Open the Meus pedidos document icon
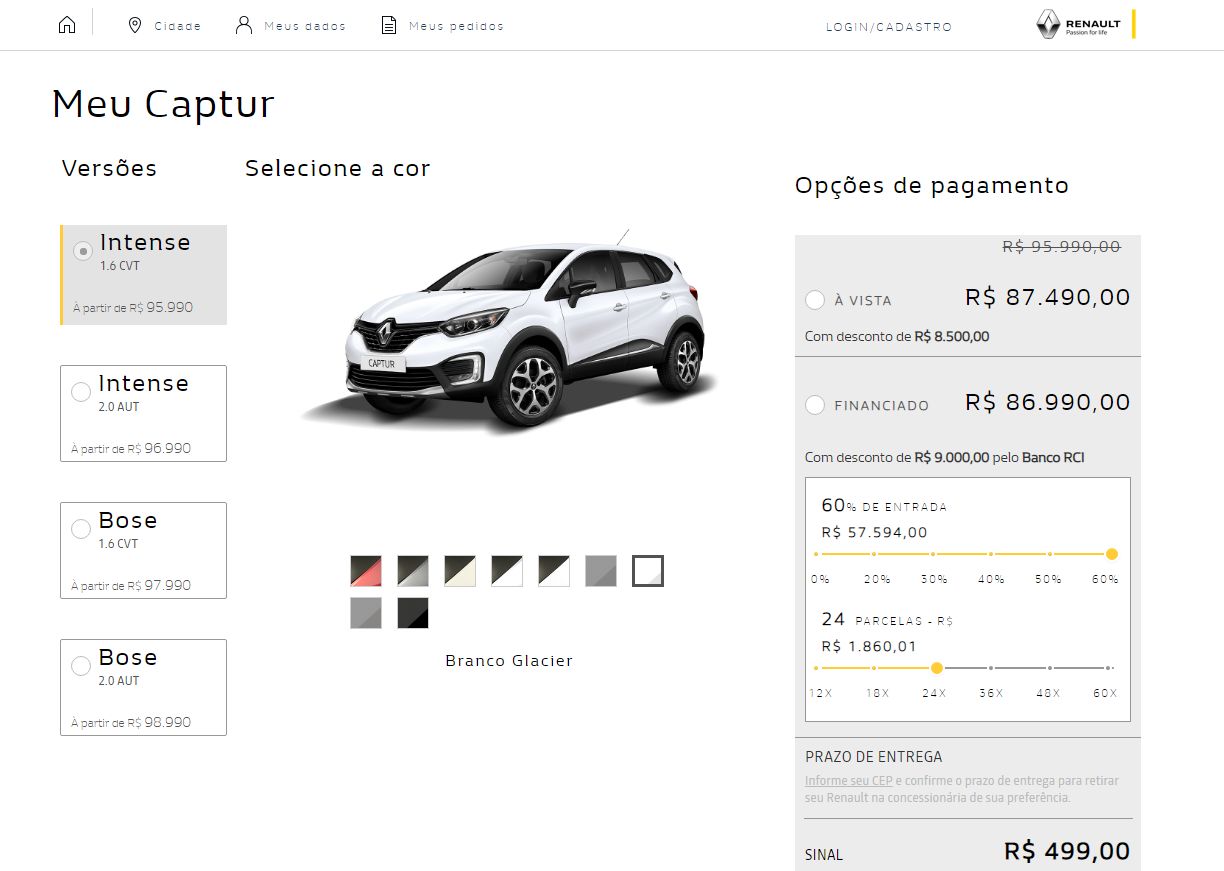Screen dimensions: 1224x871 [x=389, y=25]
